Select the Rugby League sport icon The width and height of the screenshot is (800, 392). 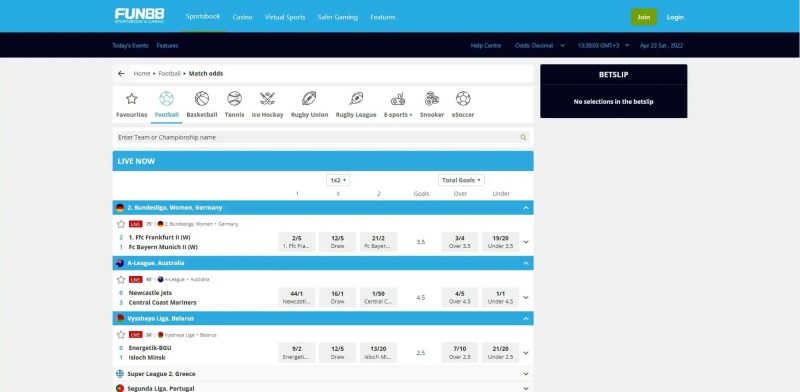click(356, 99)
